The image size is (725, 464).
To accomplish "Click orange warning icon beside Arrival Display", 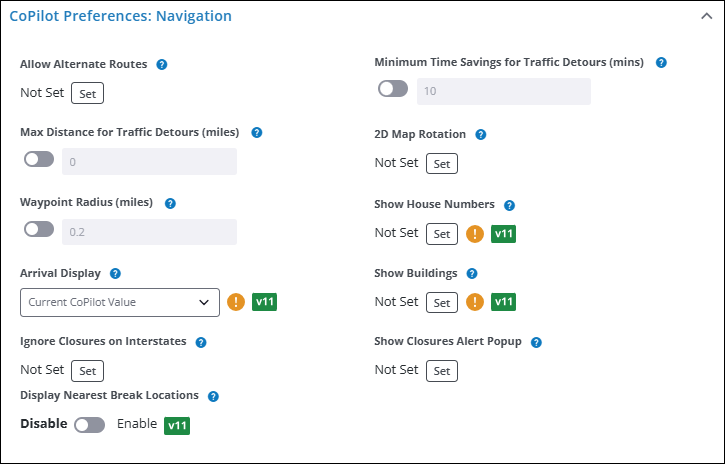I will tap(236, 302).
